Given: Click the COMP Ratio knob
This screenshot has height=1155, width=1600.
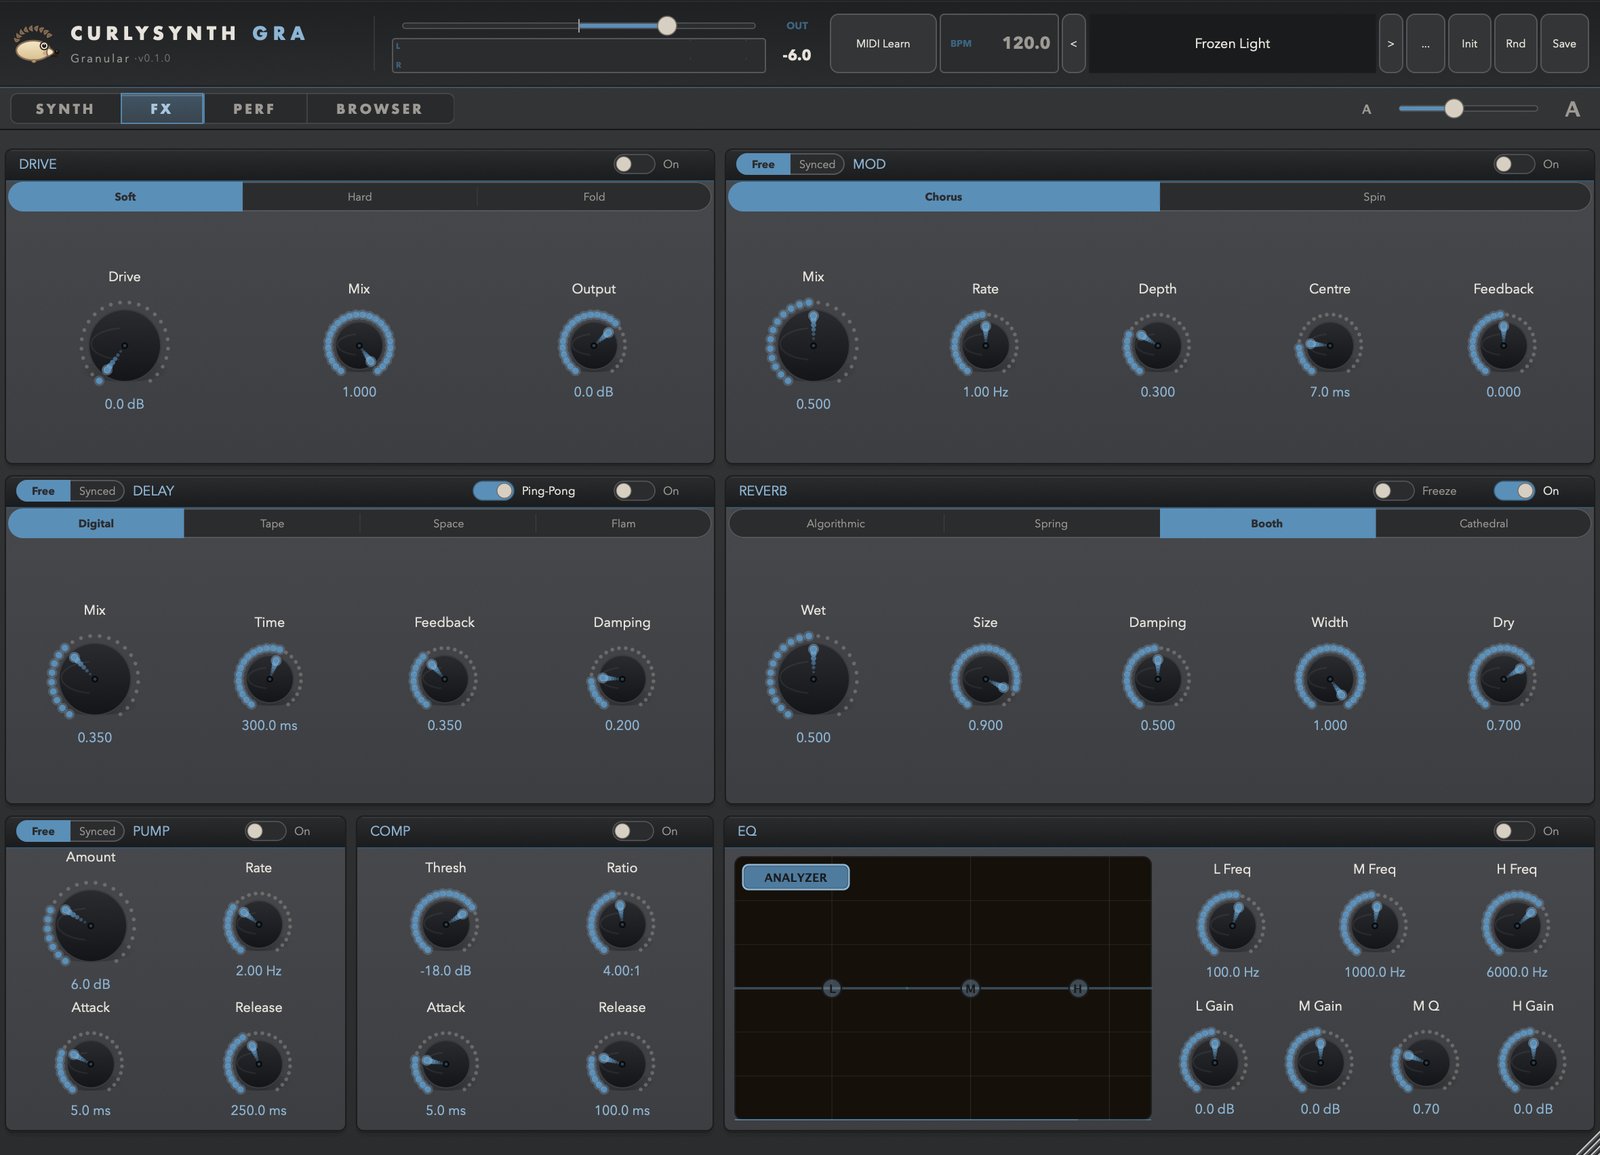Looking at the screenshot, I should (x=621, y=924).
